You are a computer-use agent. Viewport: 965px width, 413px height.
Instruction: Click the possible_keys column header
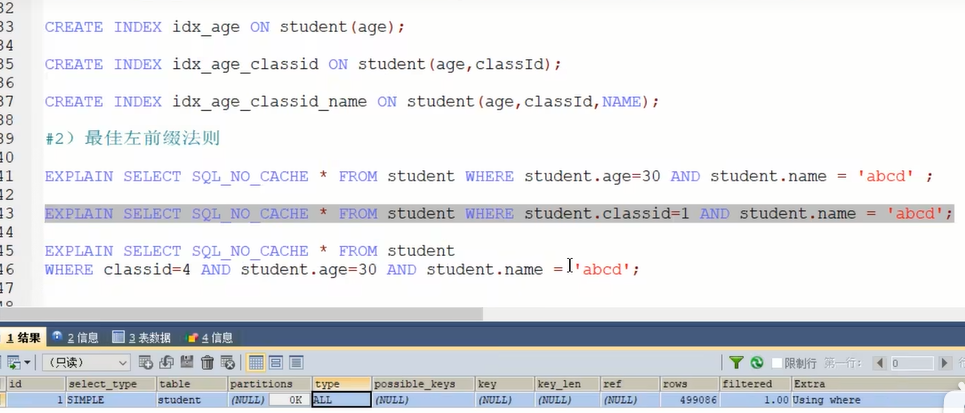[x=422, y=384]
